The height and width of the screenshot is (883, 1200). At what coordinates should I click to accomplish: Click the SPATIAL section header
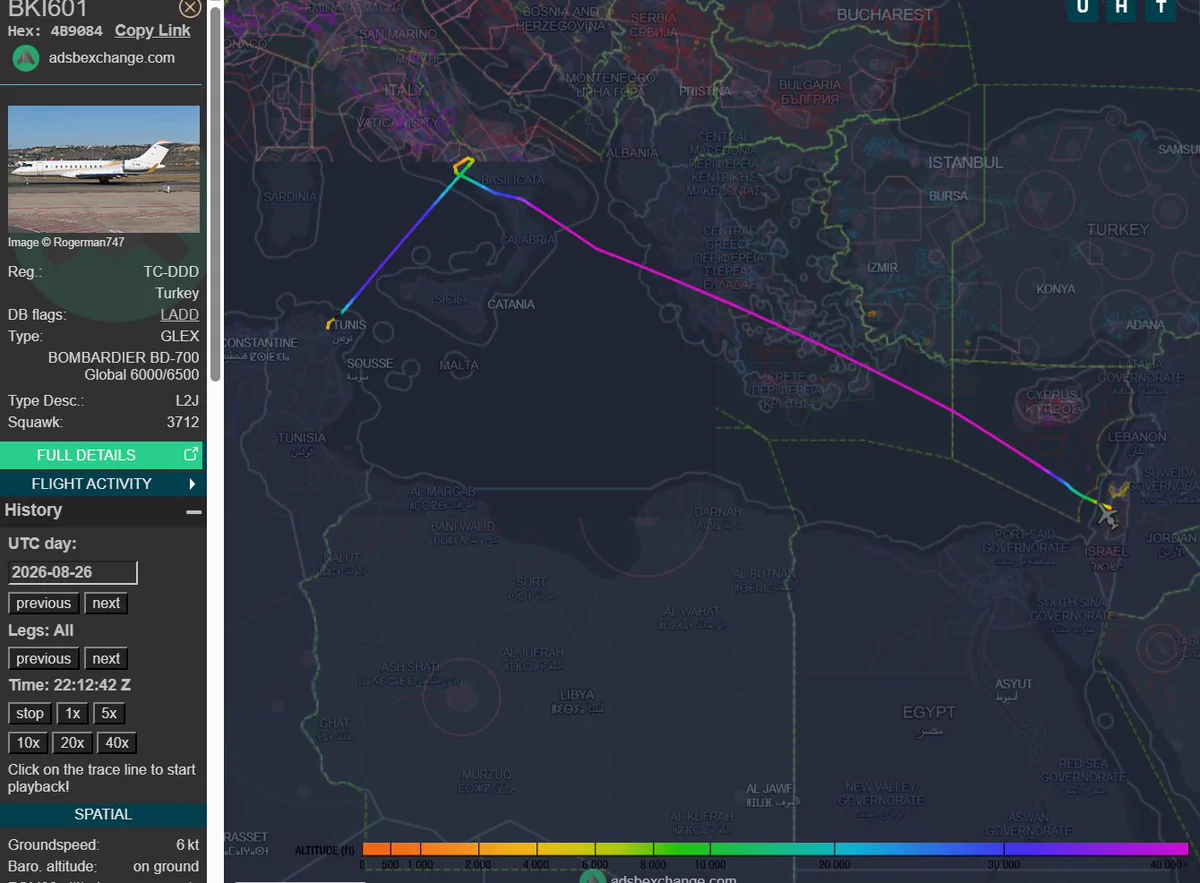103,815
